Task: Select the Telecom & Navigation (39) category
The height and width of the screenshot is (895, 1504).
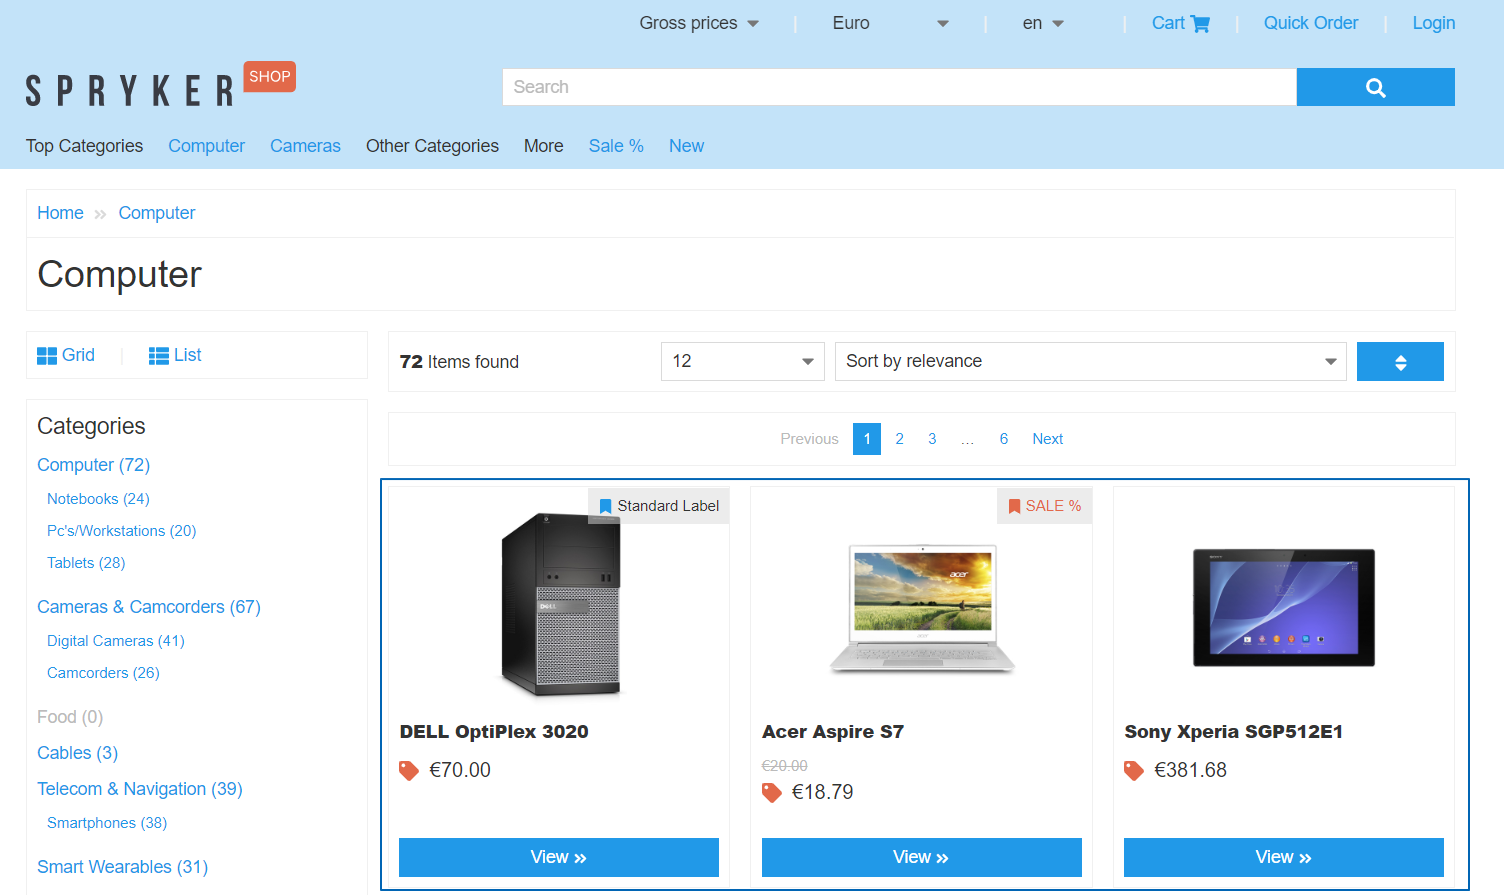Action: [x=140, y=789]
